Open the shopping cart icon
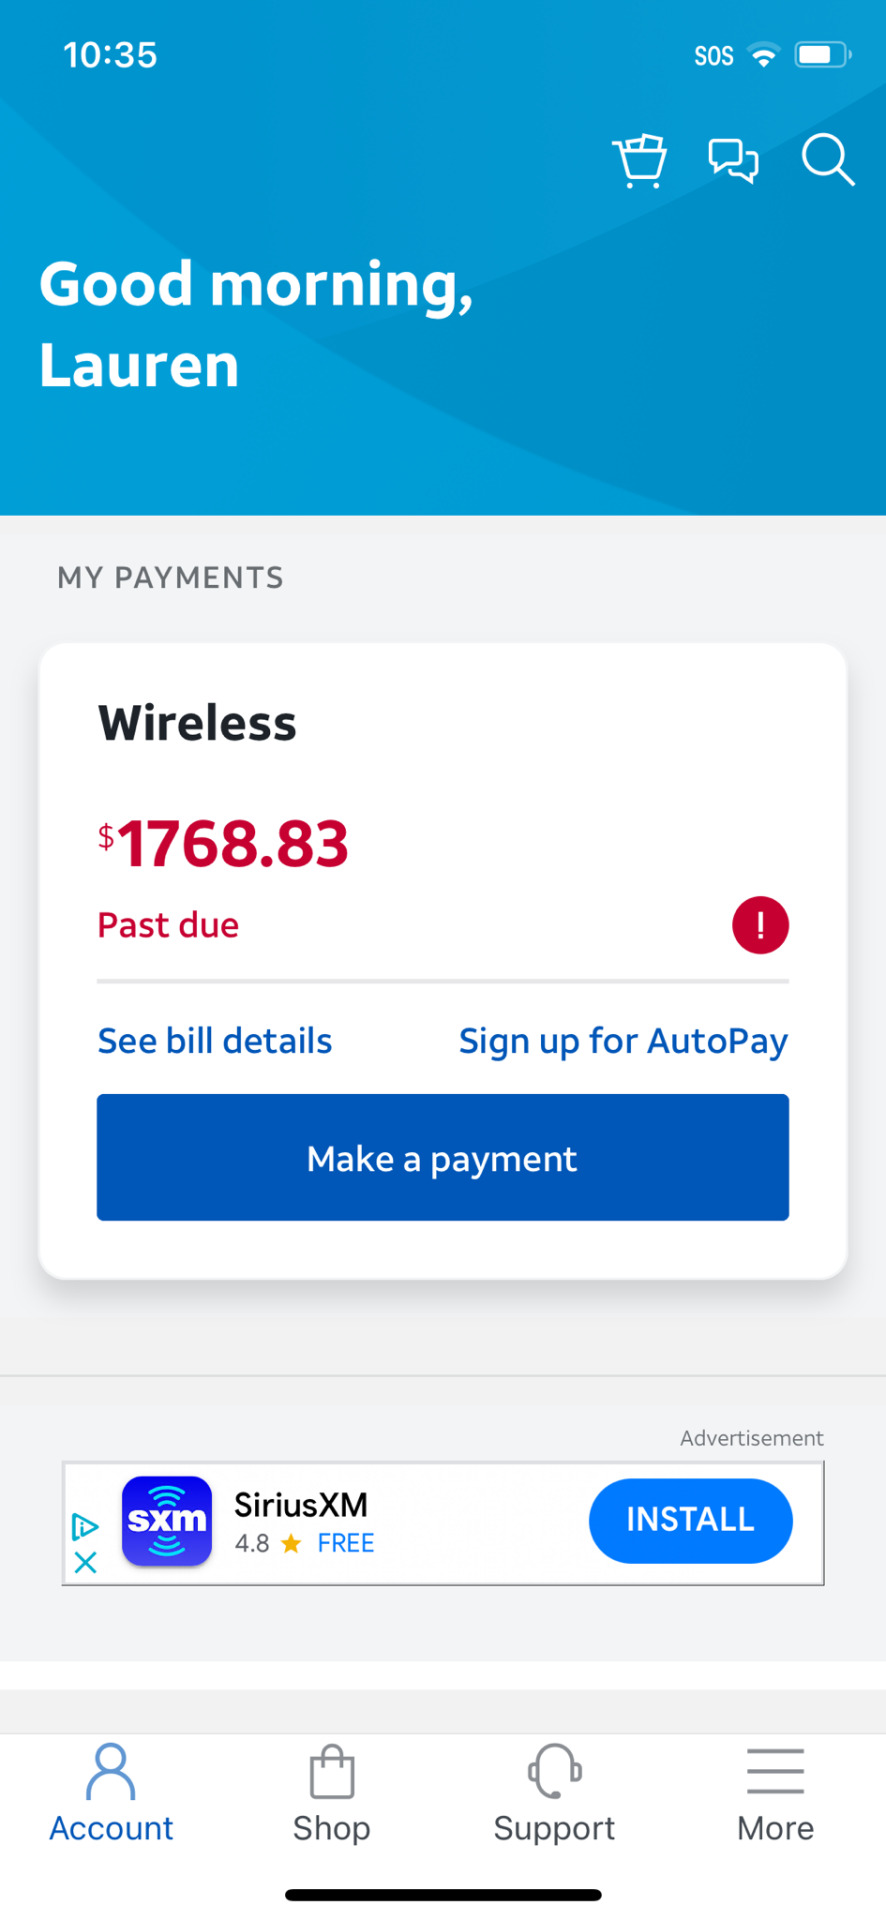The height and width of the screenshot is (1920, 886). [640, 160]
